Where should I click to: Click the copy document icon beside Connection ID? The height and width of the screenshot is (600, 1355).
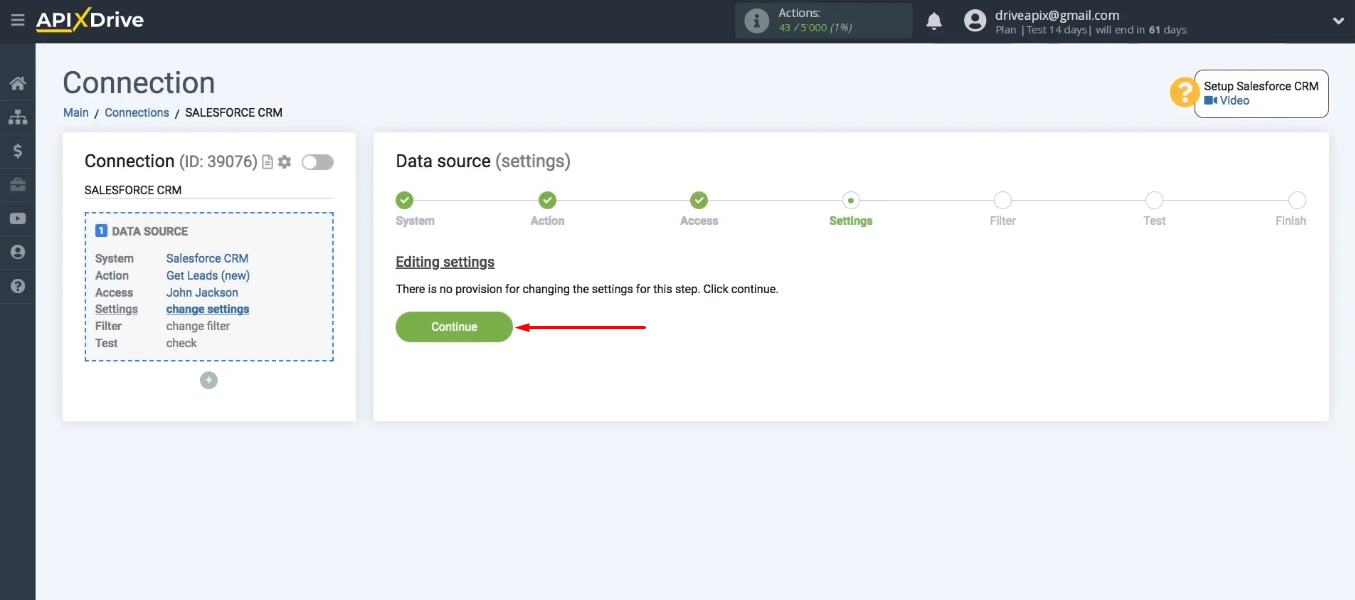pyautogui.click(x=266, y=161)
